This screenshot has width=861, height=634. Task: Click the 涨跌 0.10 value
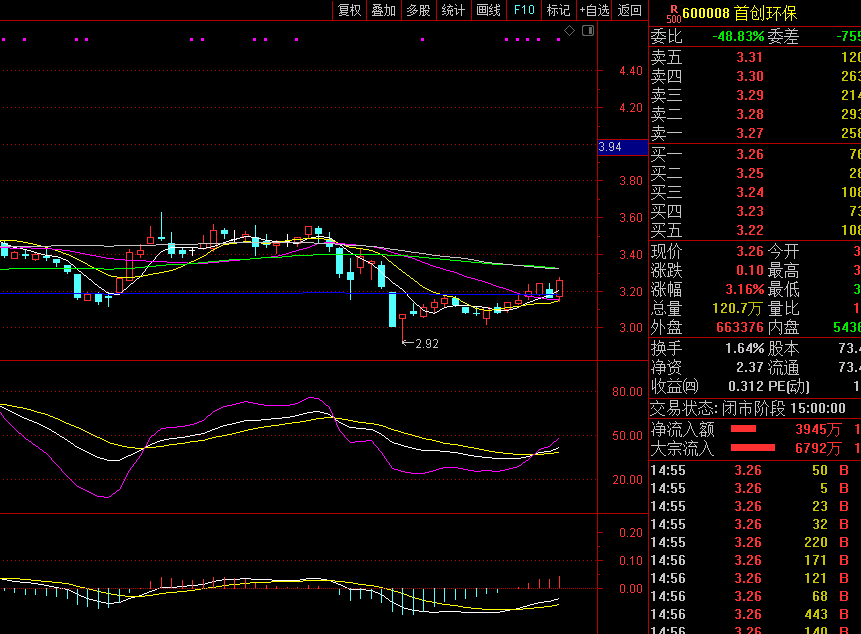click(750, 270)
